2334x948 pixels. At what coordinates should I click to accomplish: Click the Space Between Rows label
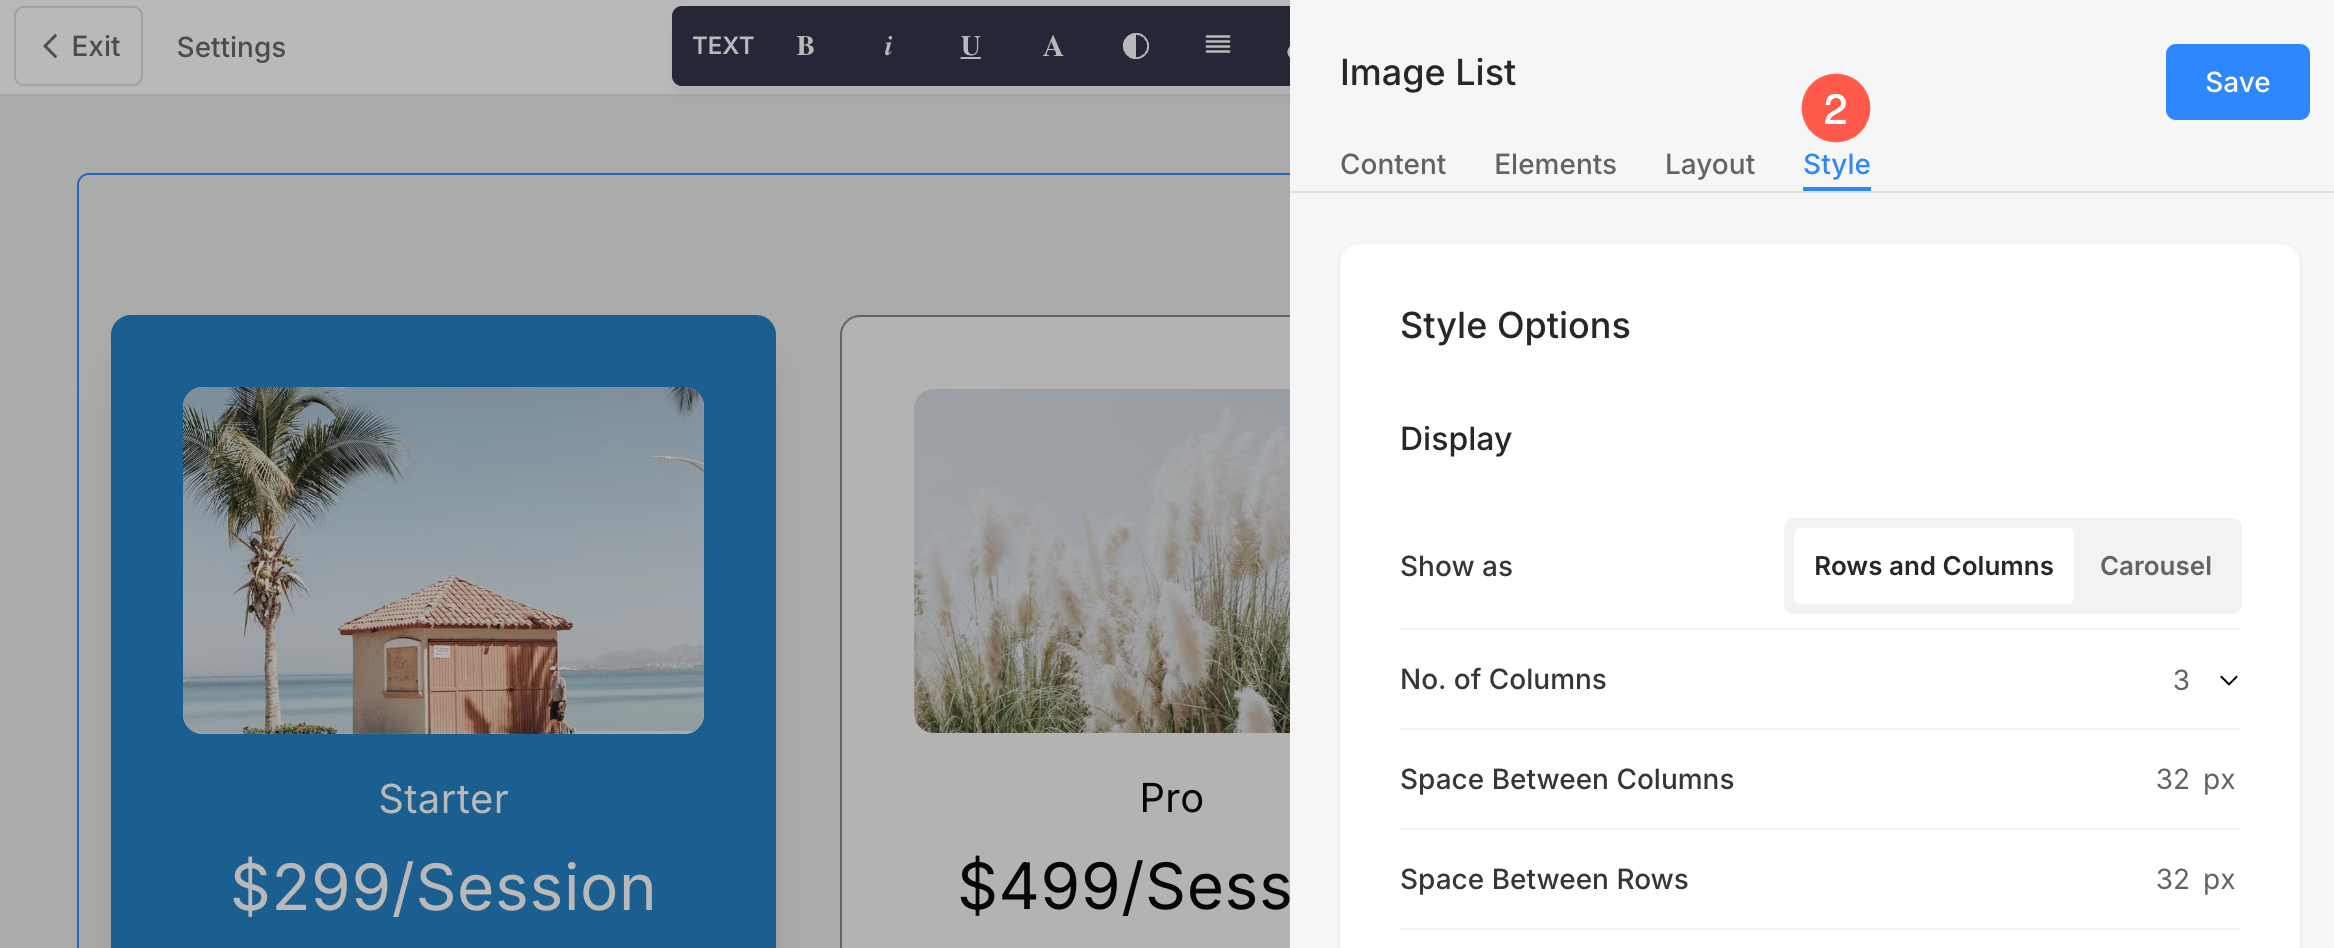pos(1544,879)
